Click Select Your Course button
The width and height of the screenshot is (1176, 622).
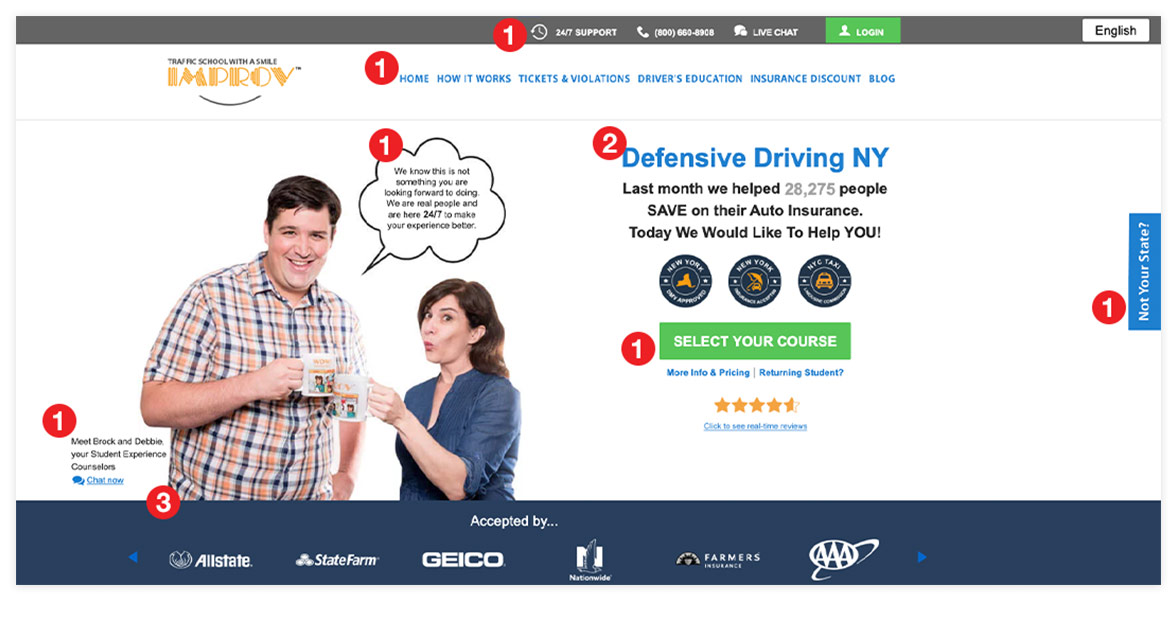point(754,341)
